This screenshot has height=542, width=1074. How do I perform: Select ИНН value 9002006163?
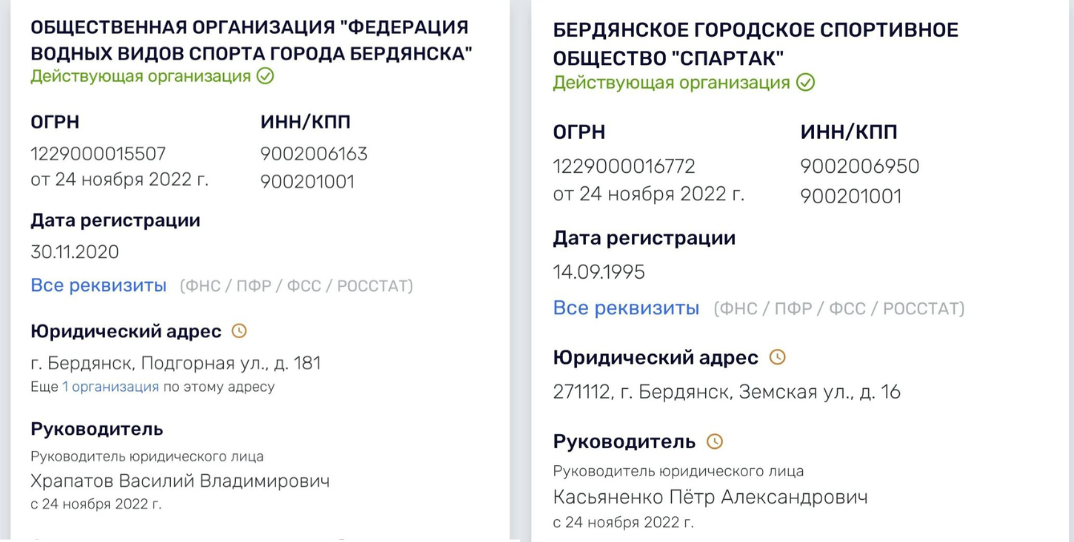(314, 153)
